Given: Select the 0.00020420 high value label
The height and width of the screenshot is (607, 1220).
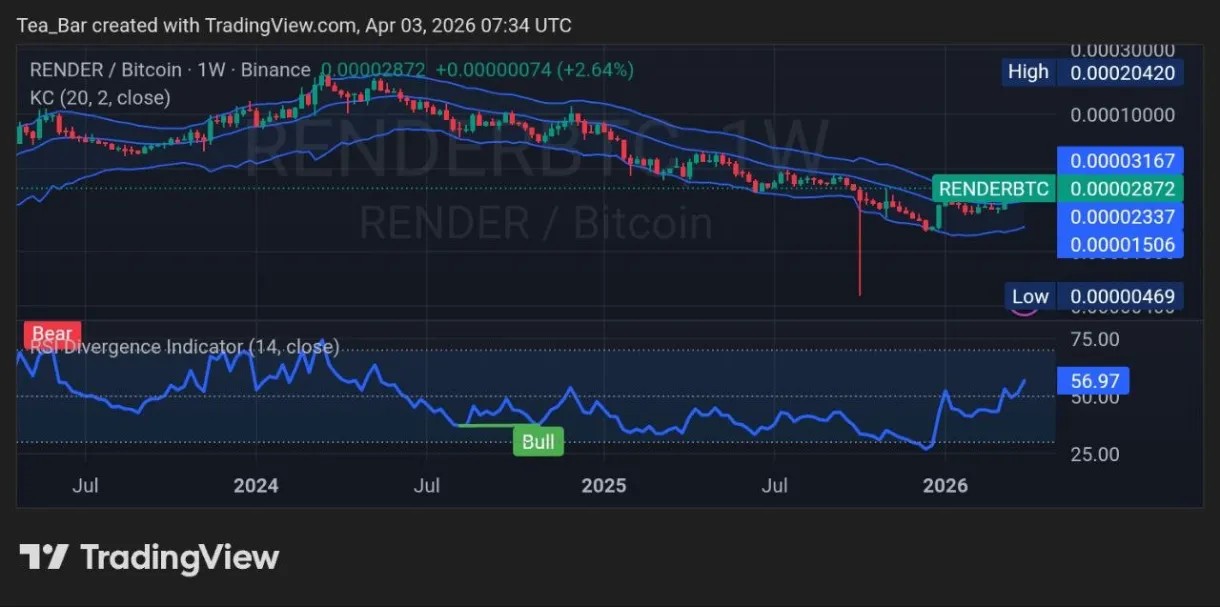Looking at the screenshot, I should pyautogui.click(x=1122, y=72).
